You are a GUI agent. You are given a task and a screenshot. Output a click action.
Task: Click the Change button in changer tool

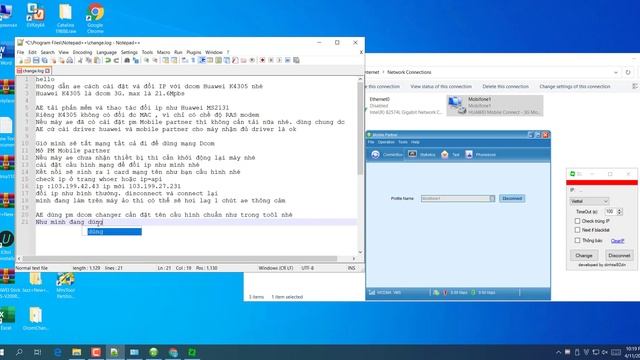pyautogui.click(x=584, y=256)
